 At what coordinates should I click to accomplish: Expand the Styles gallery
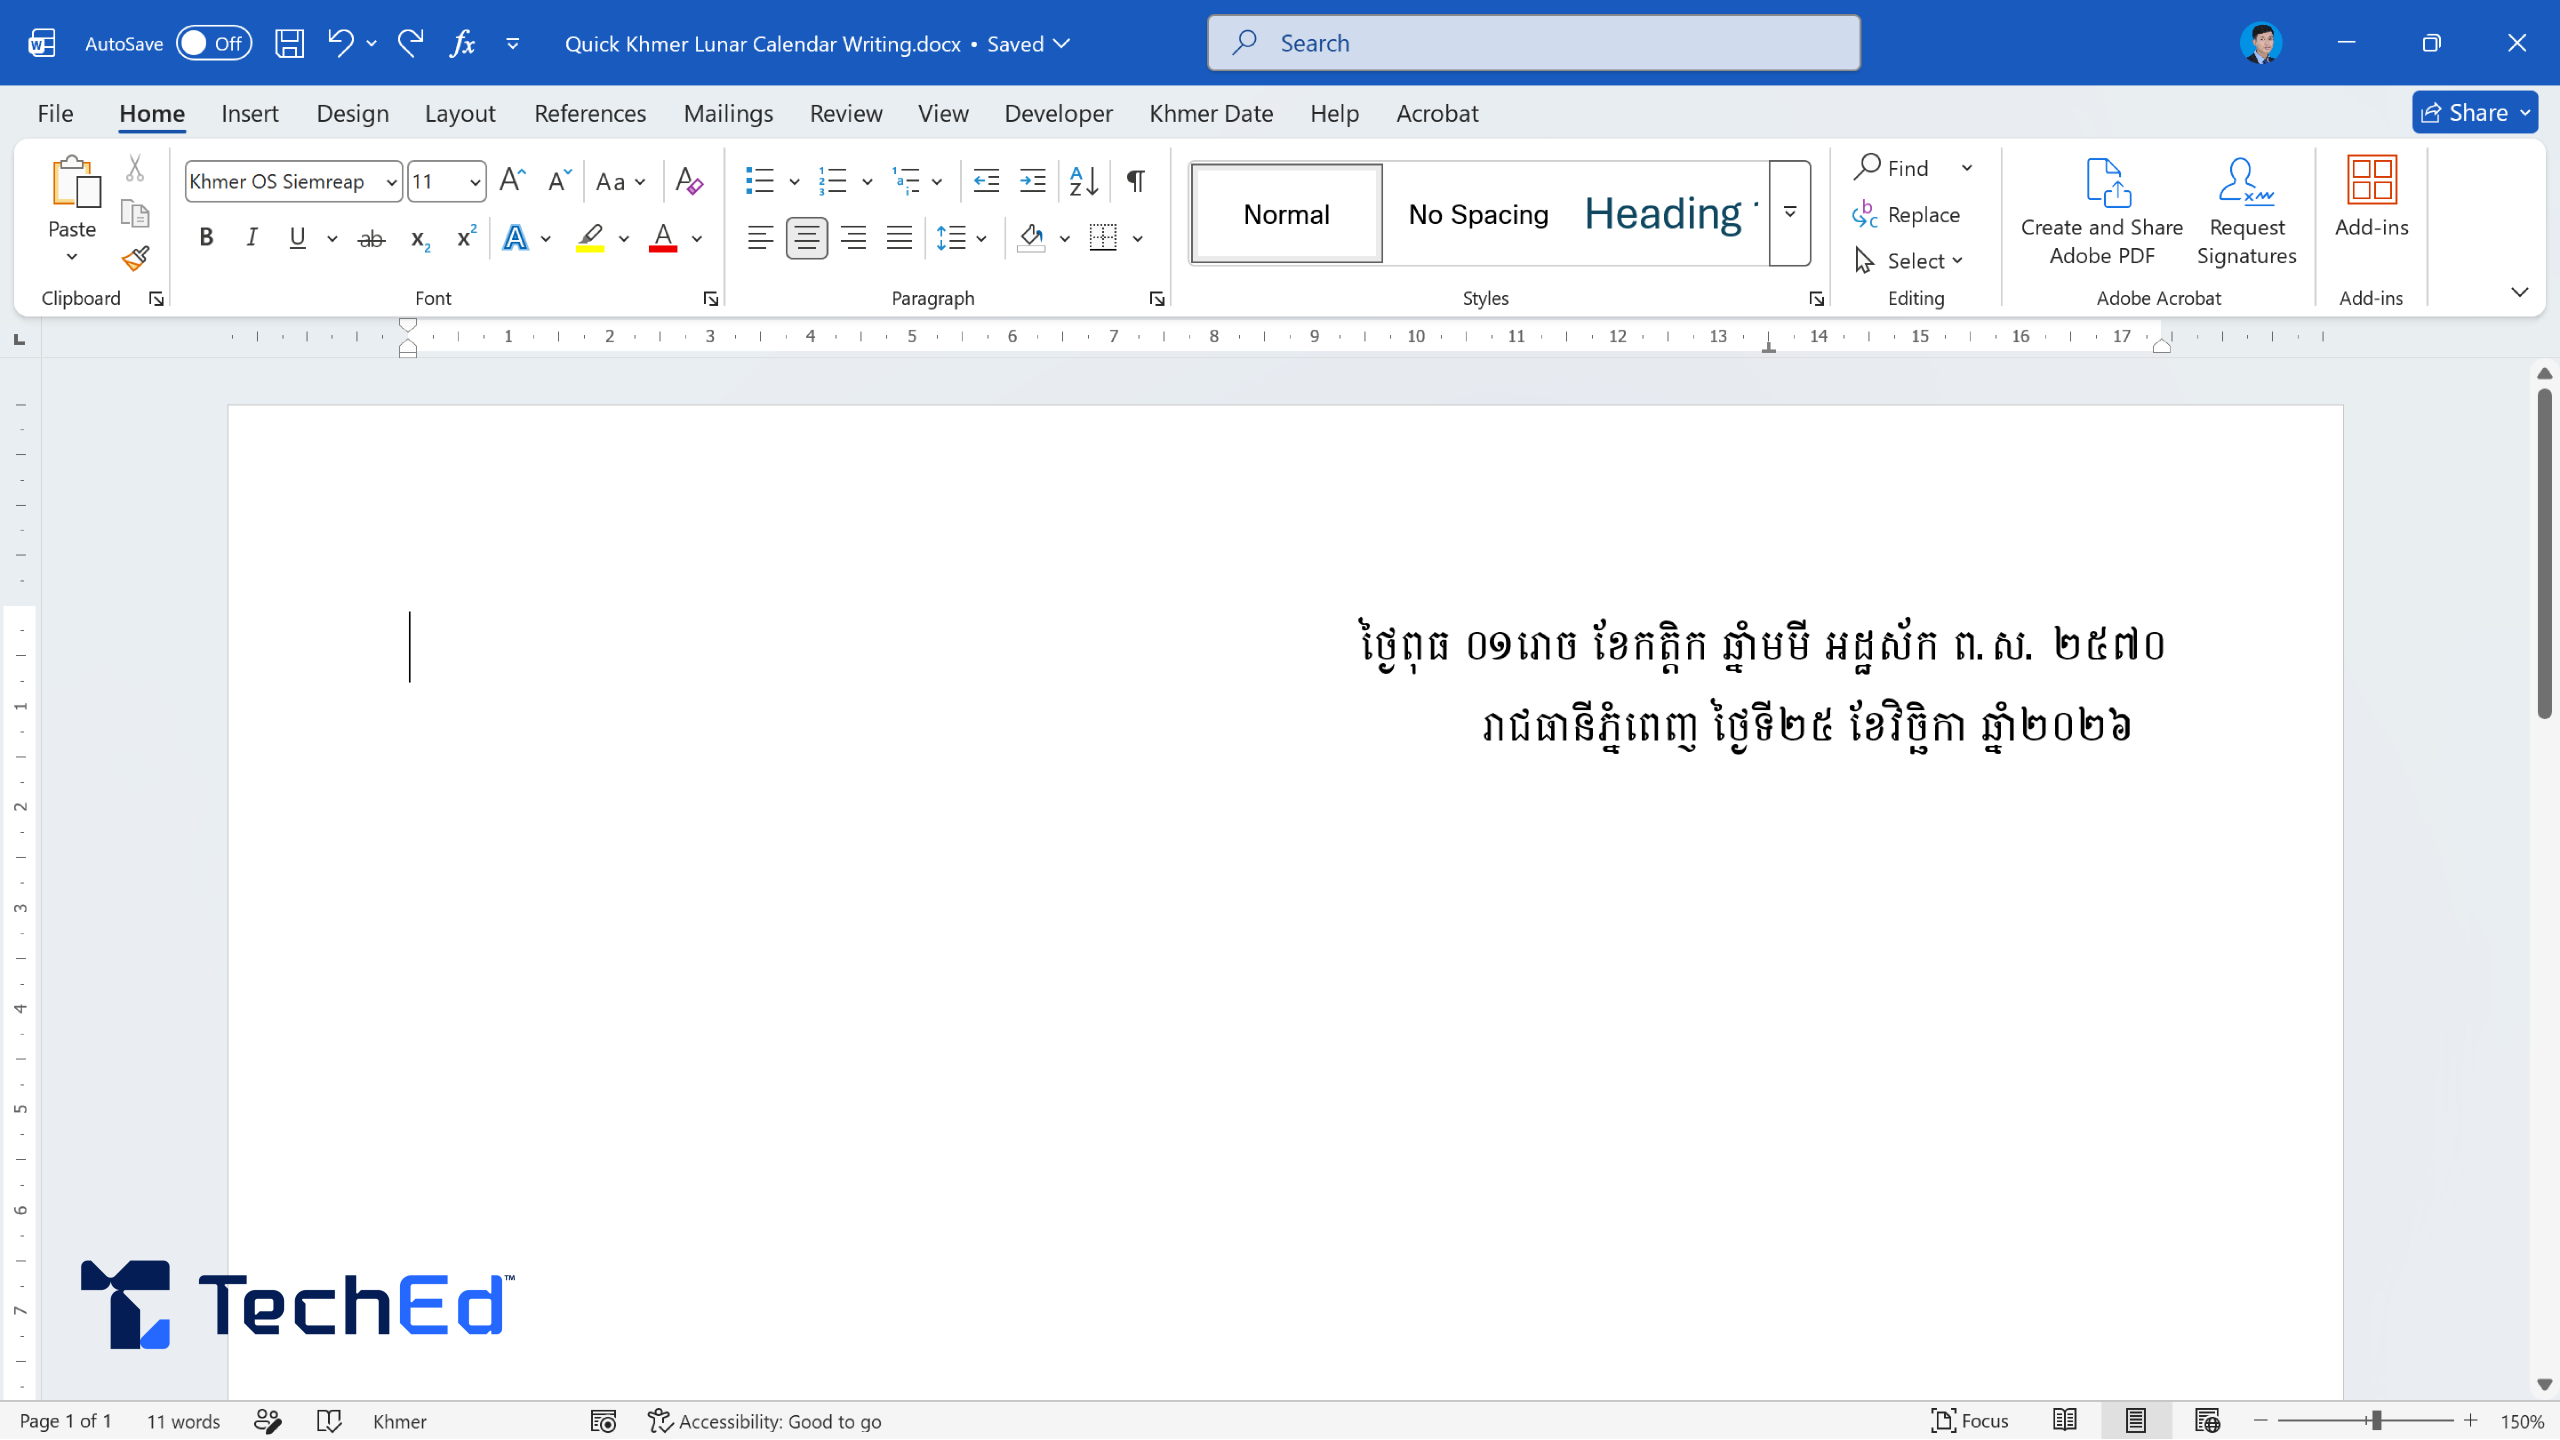tap(1790, 213)
